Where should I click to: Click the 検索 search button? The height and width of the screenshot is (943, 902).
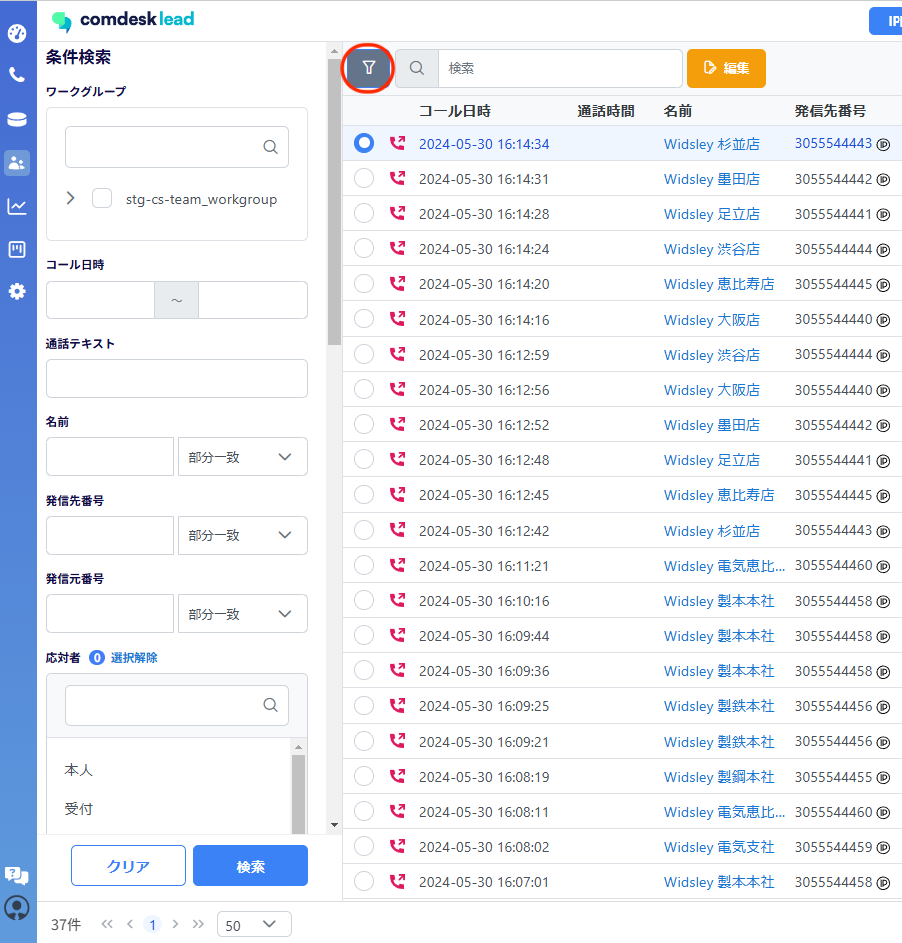click(250, 866)
